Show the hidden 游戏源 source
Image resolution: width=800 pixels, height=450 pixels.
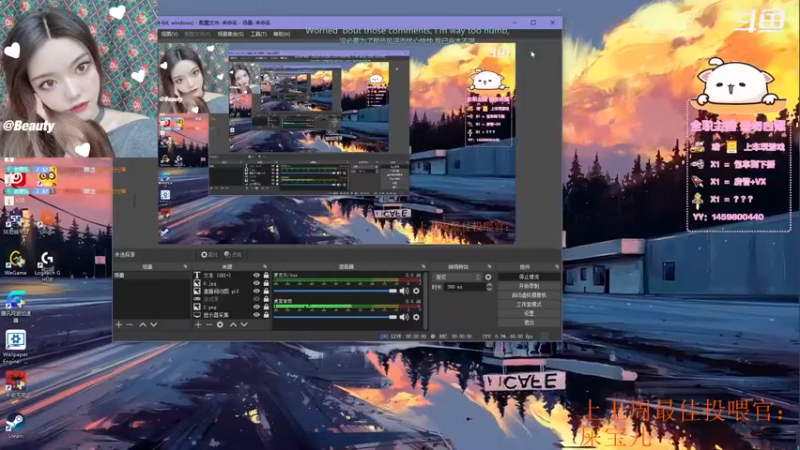[257, 299]
